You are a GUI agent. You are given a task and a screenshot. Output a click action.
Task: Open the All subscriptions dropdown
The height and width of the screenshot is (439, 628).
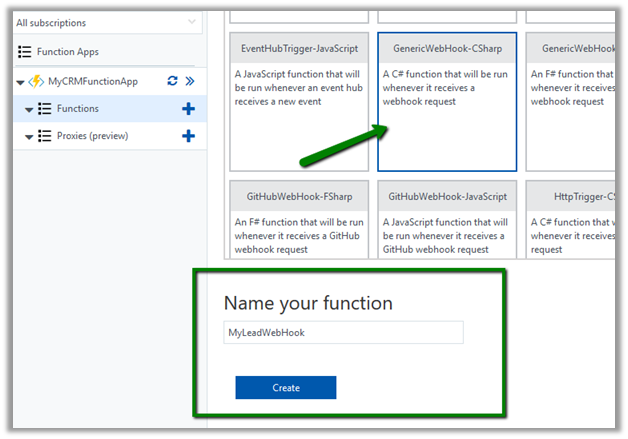click(107, 22)
